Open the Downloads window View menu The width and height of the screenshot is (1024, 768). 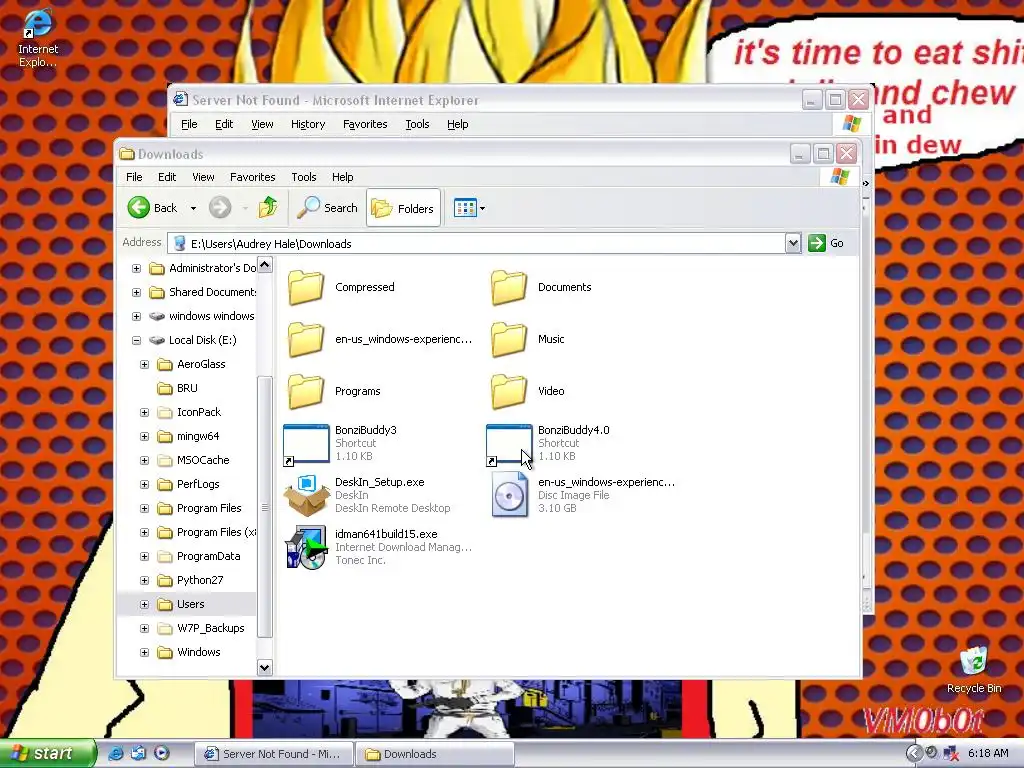[x=203, y=177]
